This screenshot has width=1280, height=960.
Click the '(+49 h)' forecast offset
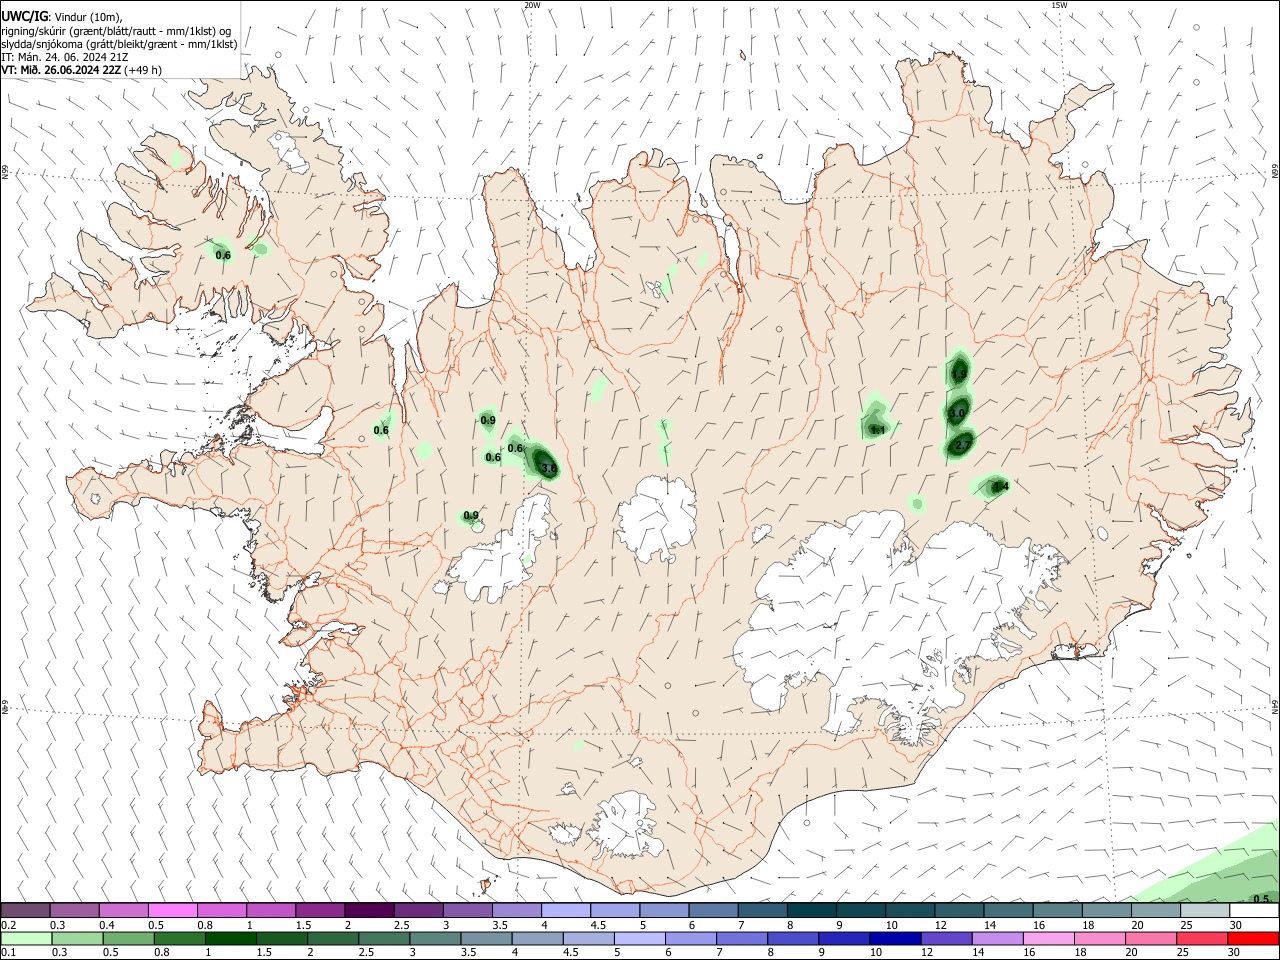pyautogui.click(x=144, y=70)
